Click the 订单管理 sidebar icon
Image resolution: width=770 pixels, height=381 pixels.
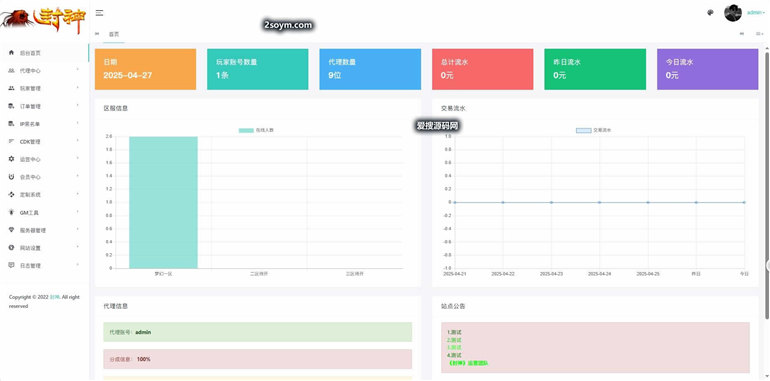(x=11, y=106)
